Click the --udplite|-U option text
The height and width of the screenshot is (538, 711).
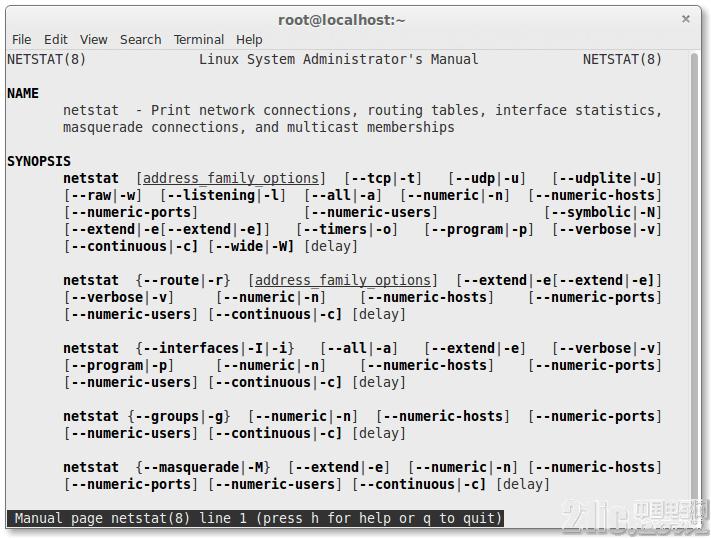[x=607, y=178]
